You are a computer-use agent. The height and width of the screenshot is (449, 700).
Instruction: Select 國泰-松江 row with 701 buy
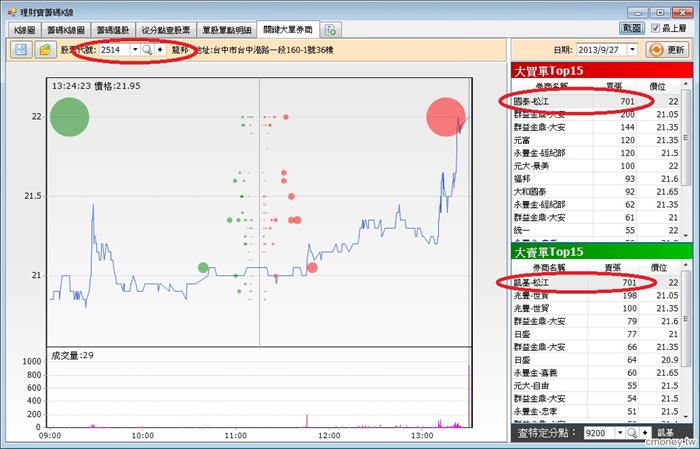click(596, 101)
